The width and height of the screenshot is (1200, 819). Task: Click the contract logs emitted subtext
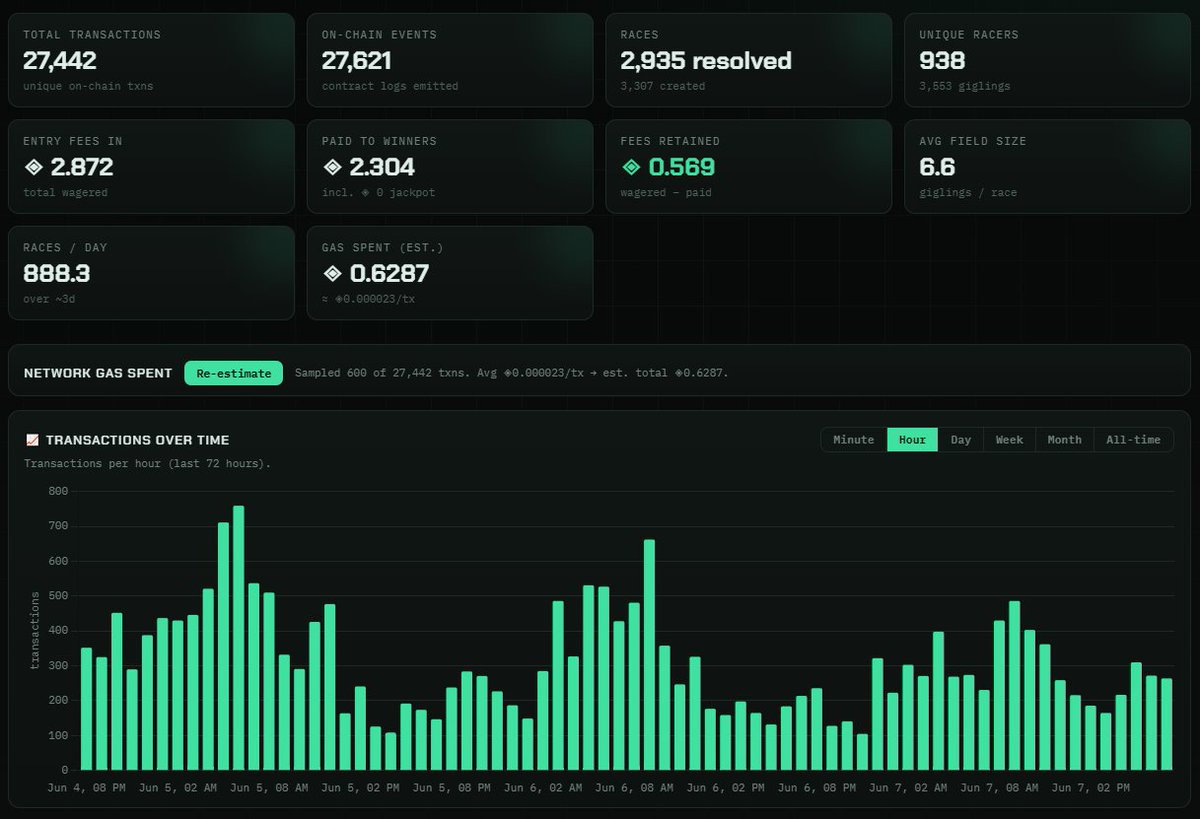[x=390, y=87]
